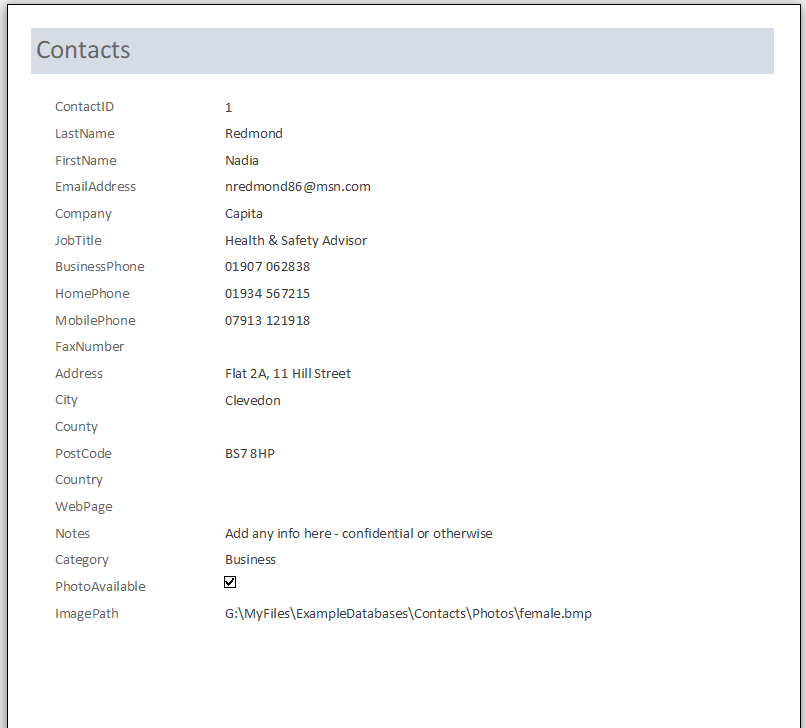
Task: Click the WebPage field label
Action: 84,507
